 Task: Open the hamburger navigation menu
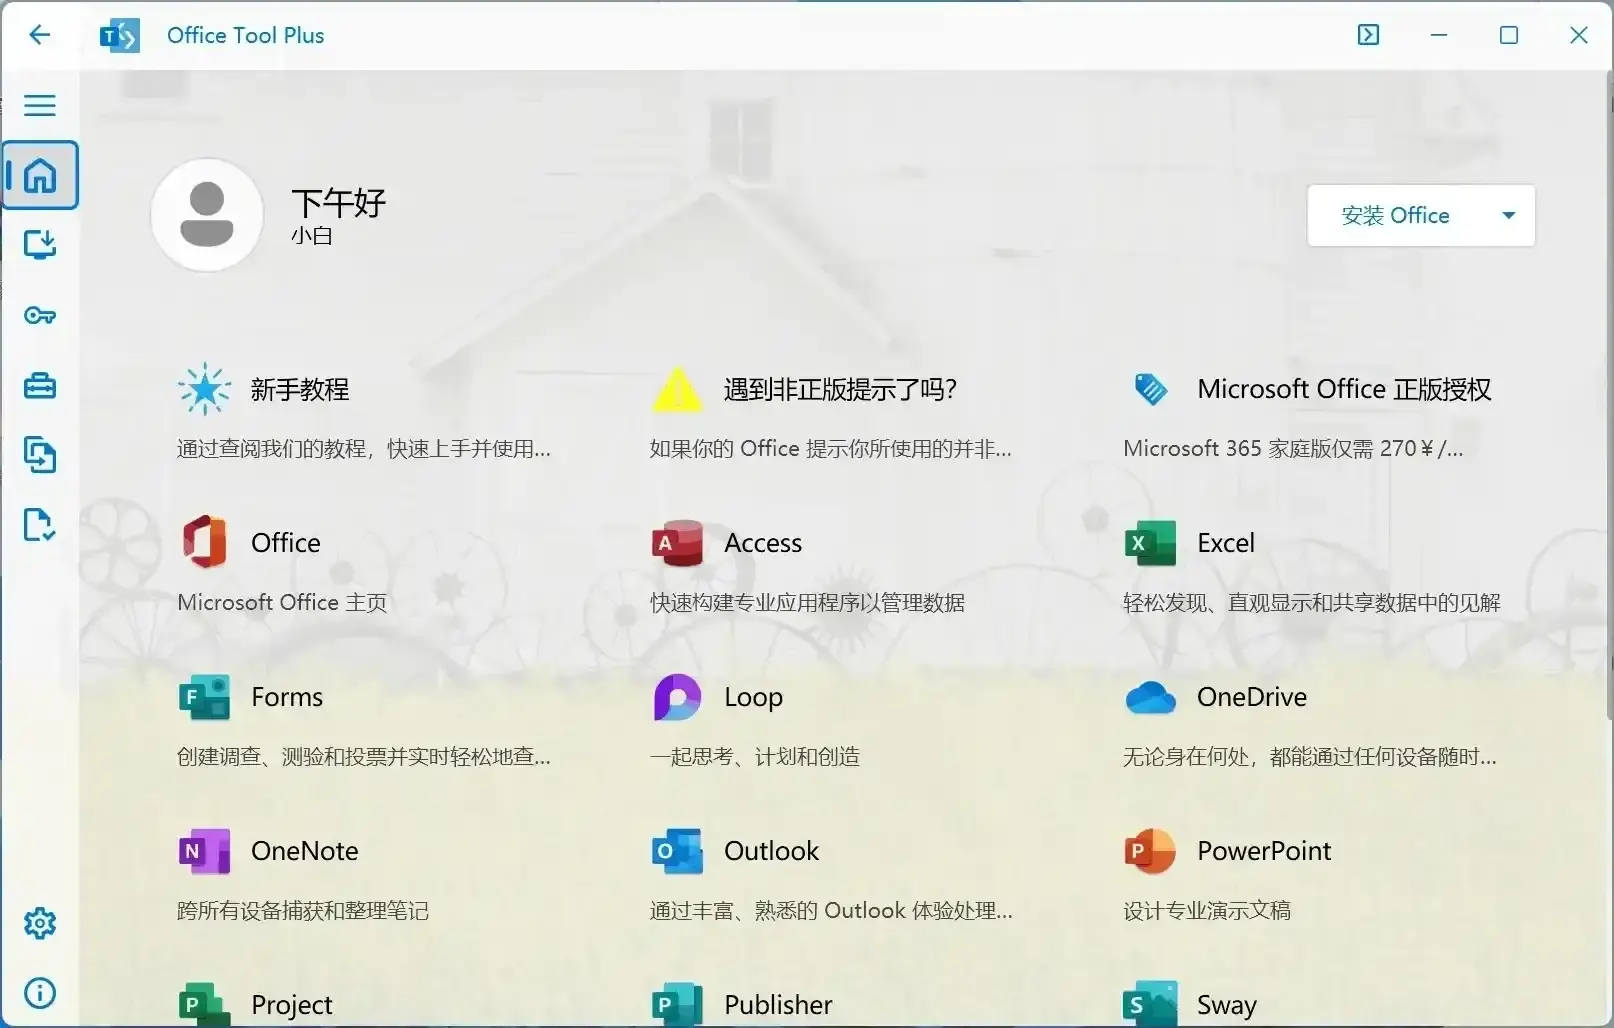(x=40, y=105)
